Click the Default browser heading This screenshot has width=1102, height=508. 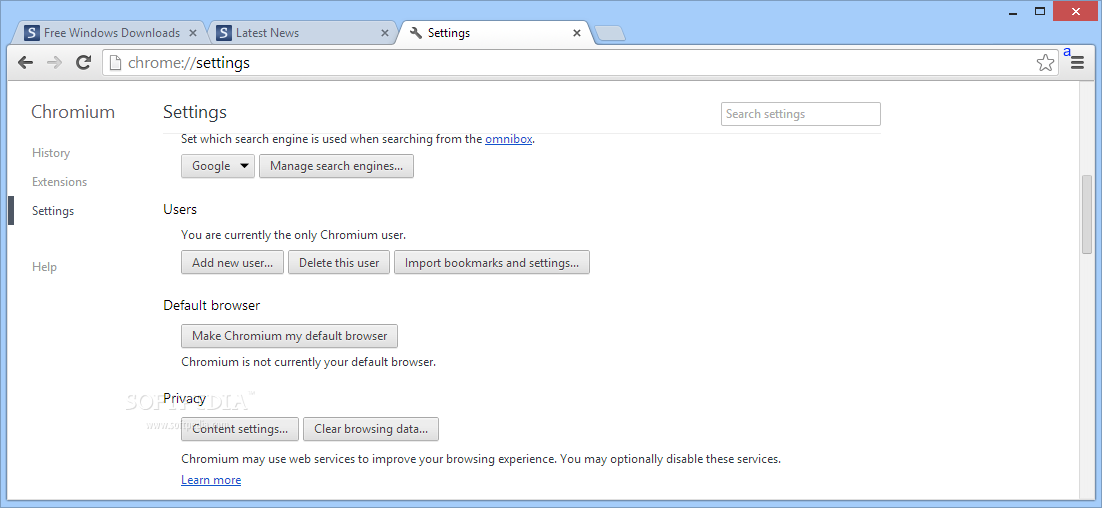point(212,306)
